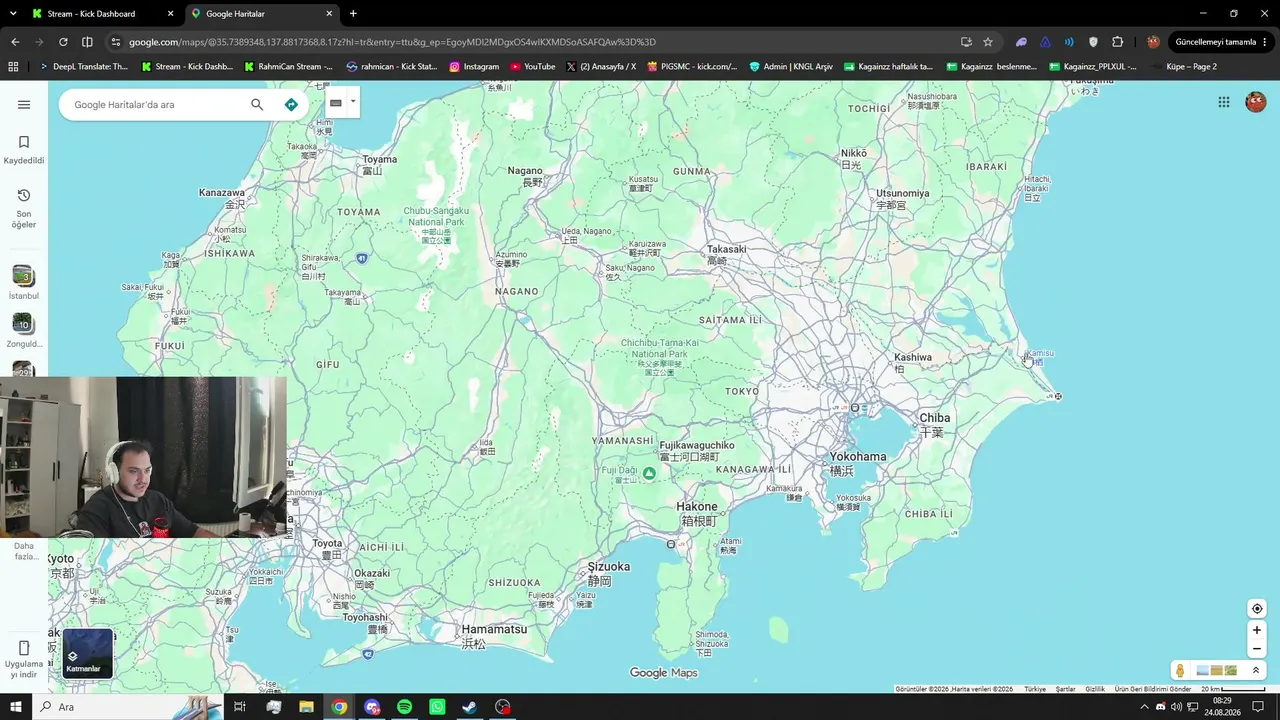Select the Zonguldak recent thumbnail
Viewport: 1280px width, 720px height.
23,324
